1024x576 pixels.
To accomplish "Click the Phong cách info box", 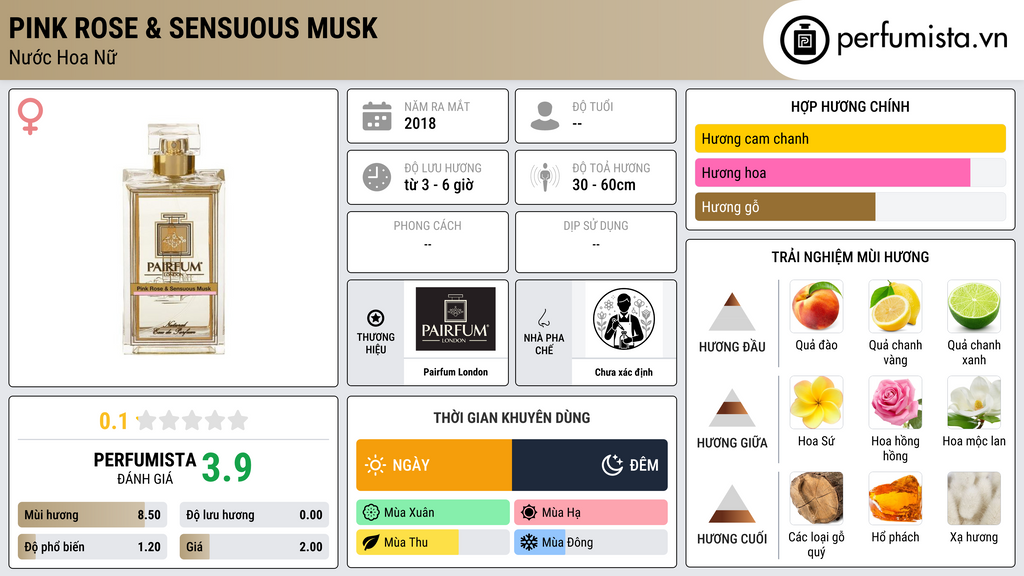I will (428, 242).
